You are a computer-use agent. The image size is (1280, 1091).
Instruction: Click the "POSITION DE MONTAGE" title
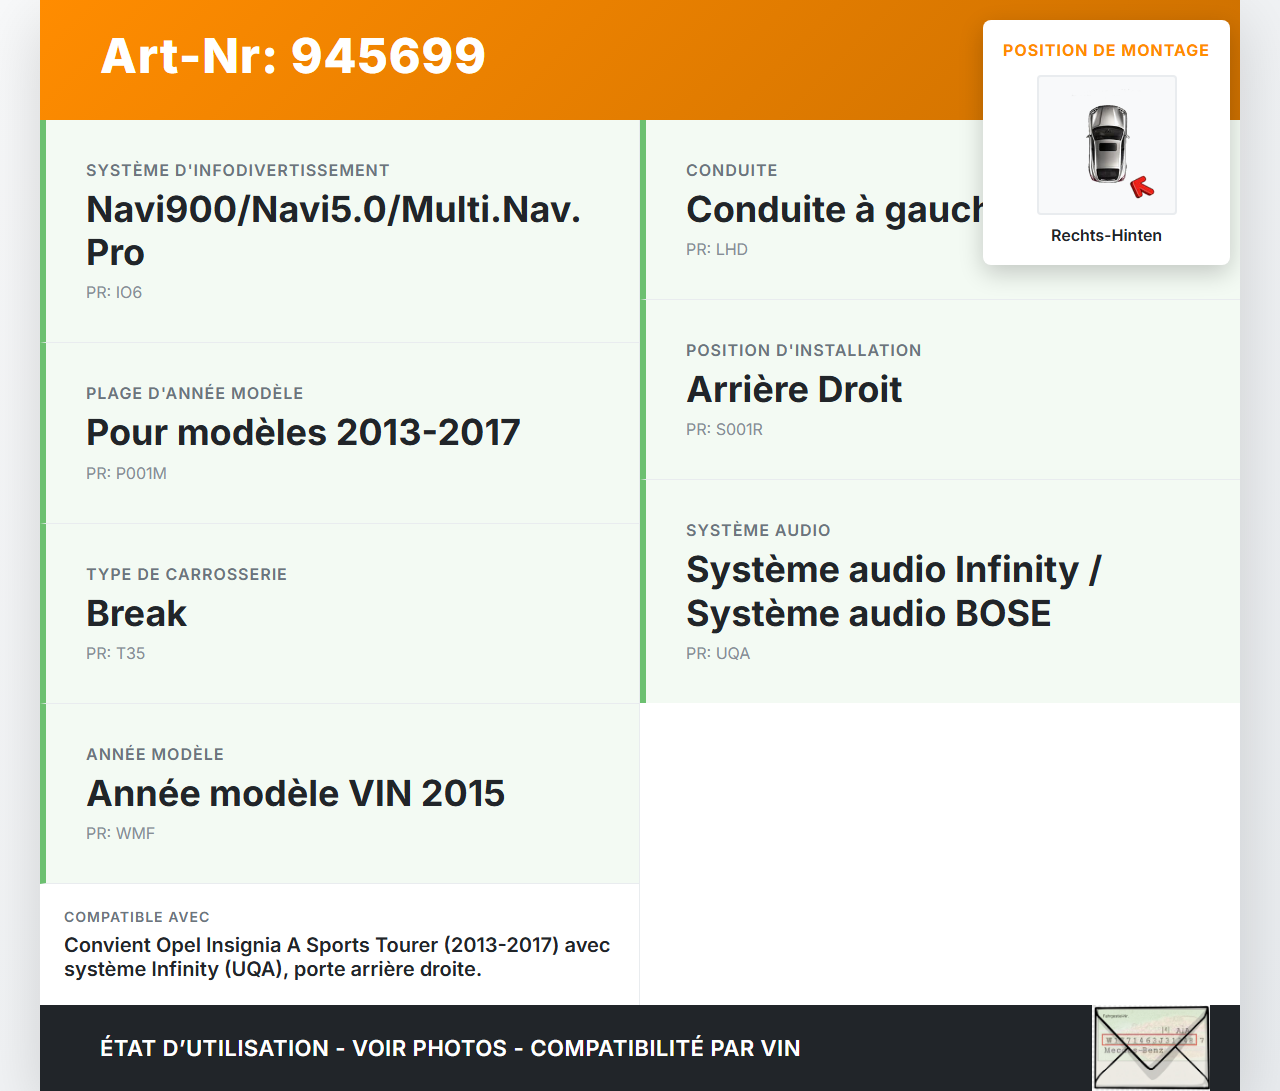point(1106,50)
